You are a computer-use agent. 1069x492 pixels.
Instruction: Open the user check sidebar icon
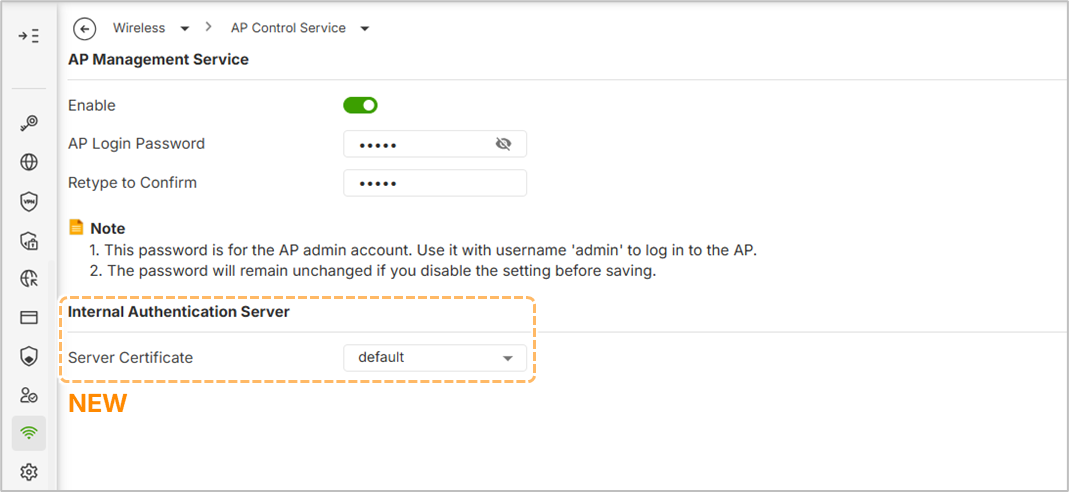(x=29, y=395)
